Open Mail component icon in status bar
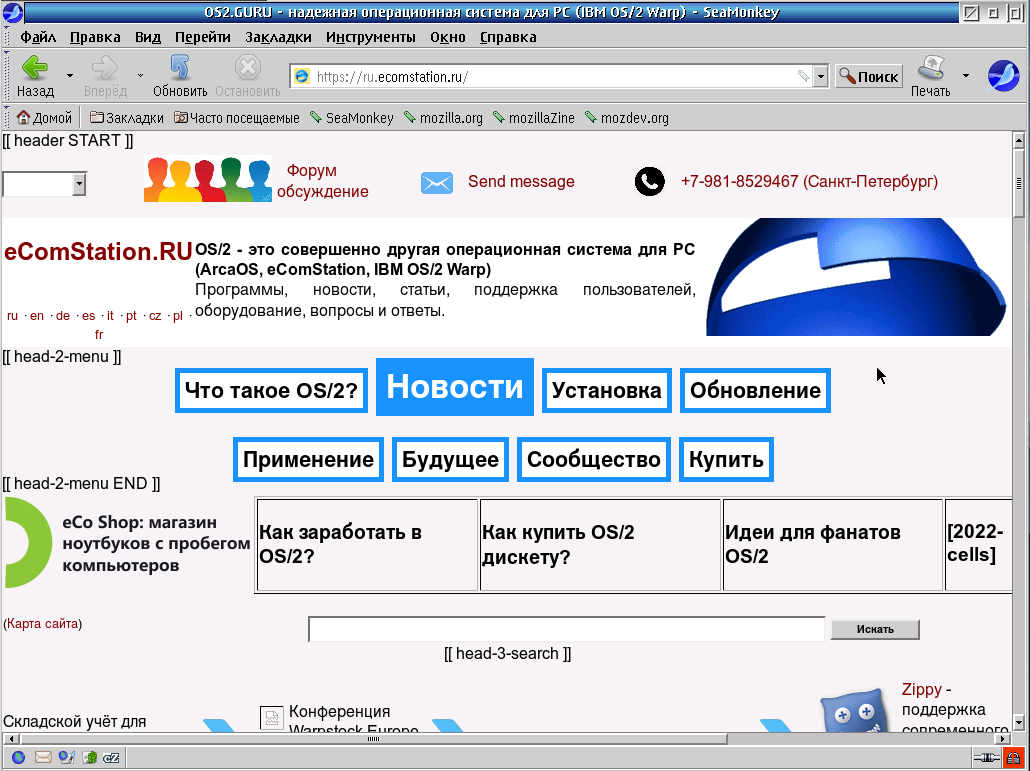 [x=43, y=757]
